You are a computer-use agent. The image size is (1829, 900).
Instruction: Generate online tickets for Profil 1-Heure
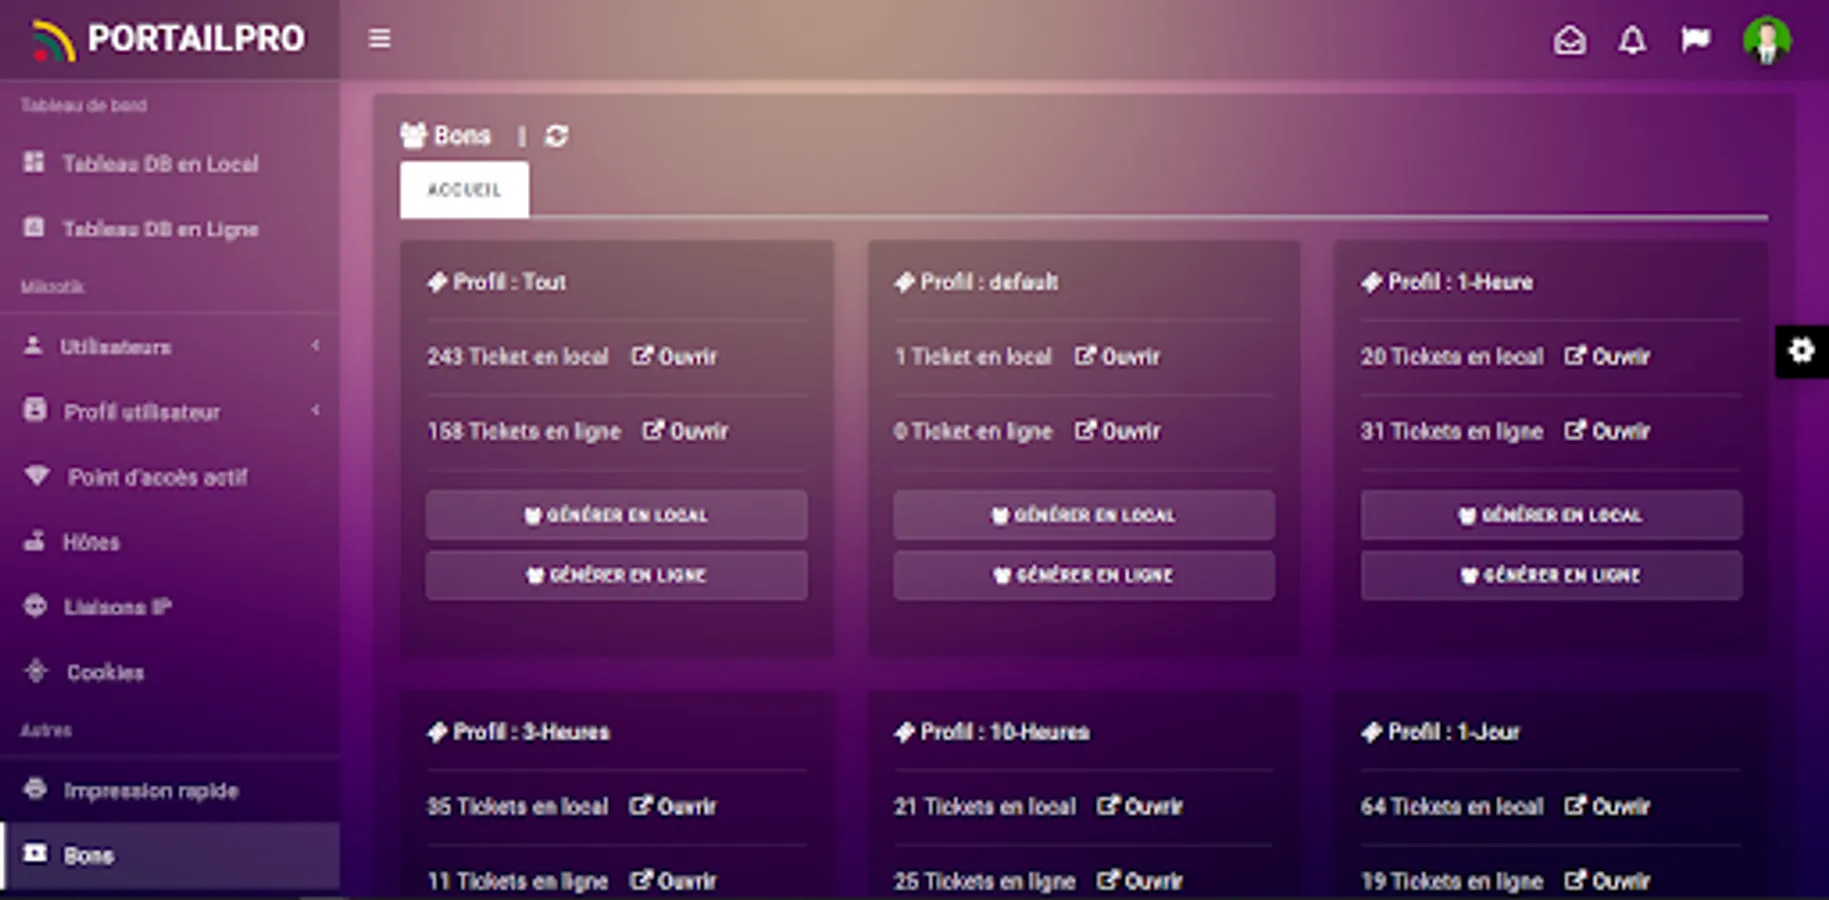(x=1551, y=575)
